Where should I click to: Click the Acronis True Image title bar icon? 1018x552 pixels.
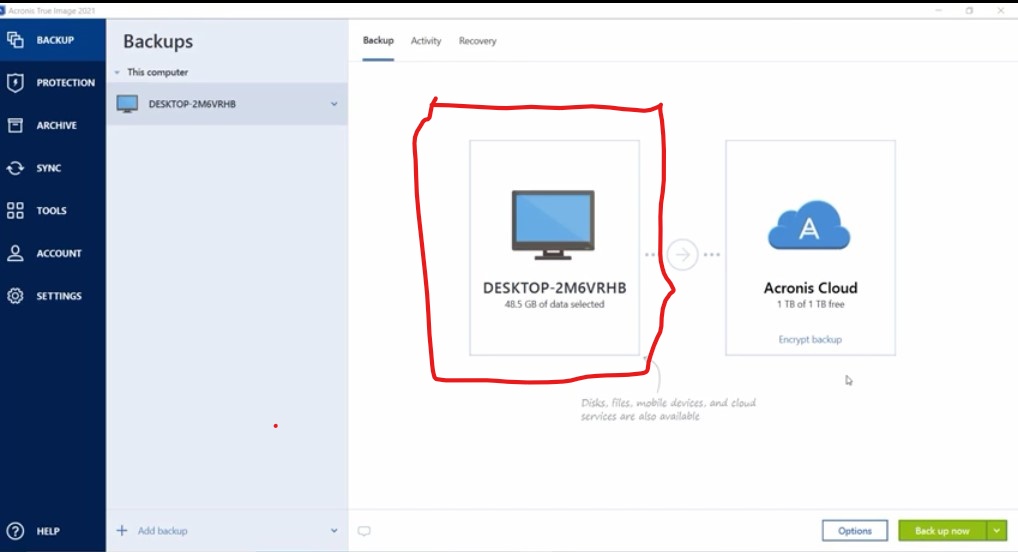pyautogui.click(x=3, y=10)
